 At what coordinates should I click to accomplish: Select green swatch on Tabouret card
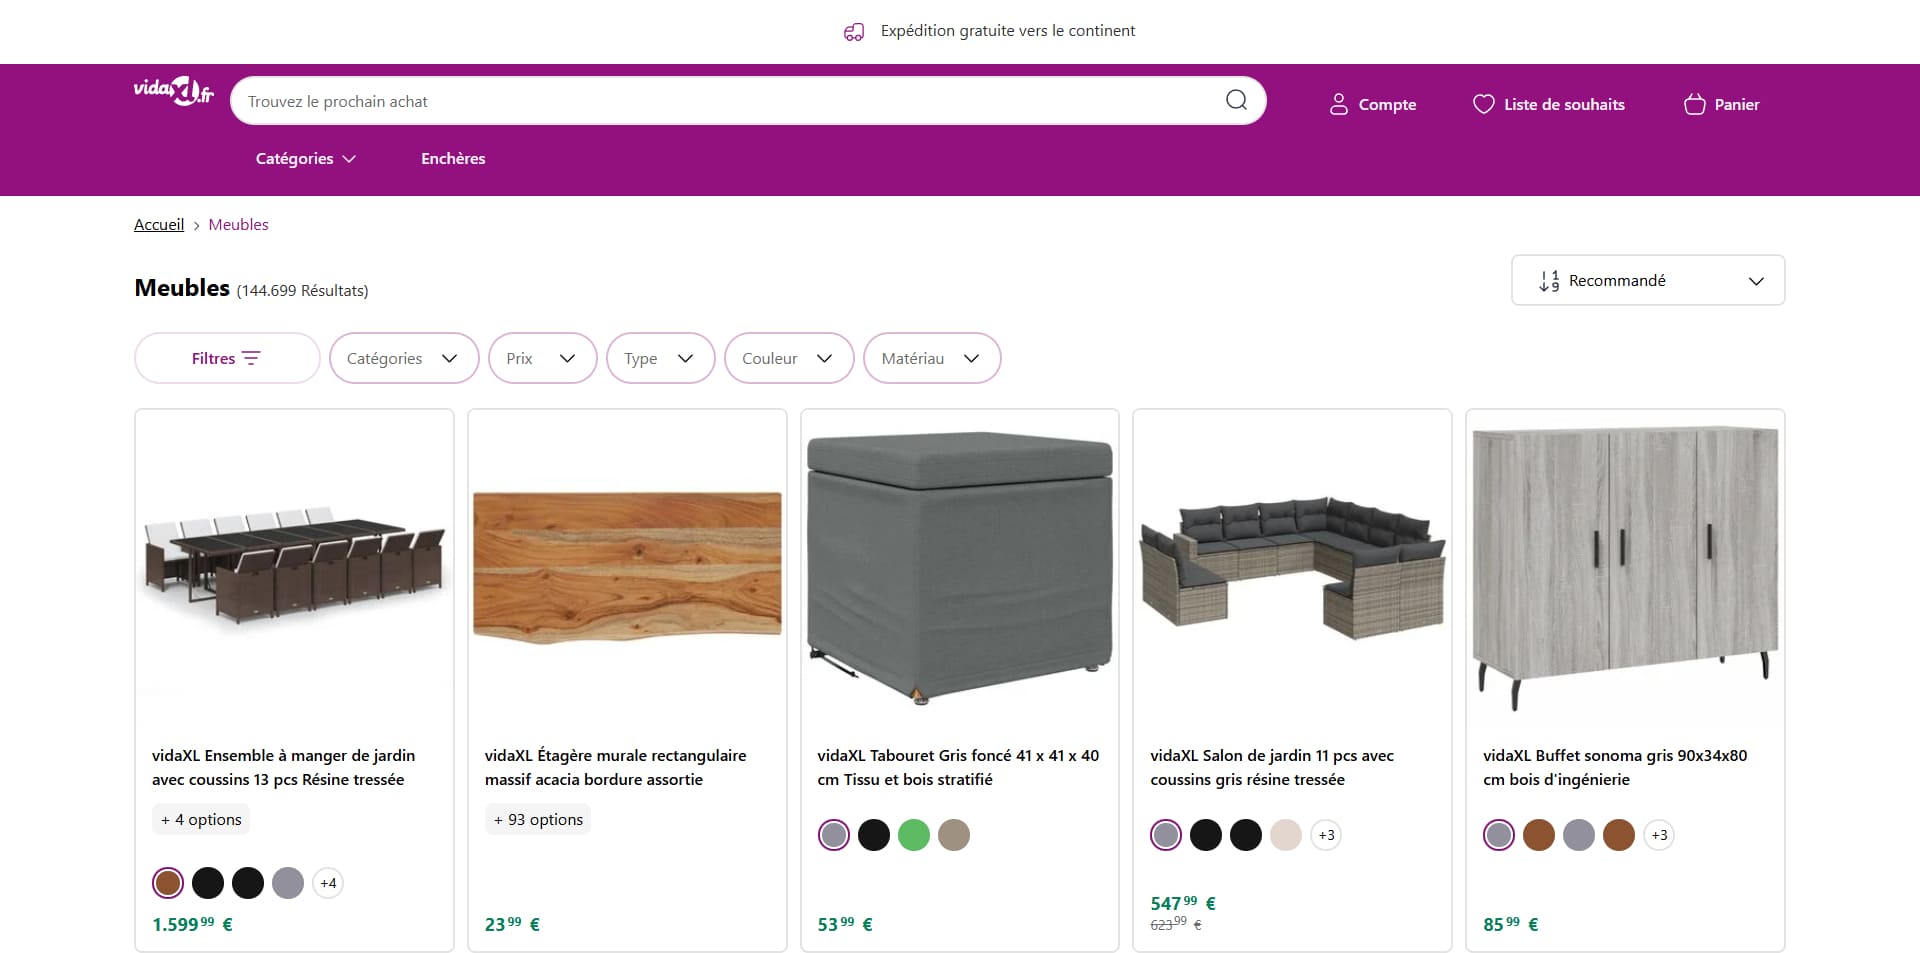(914, 835)
